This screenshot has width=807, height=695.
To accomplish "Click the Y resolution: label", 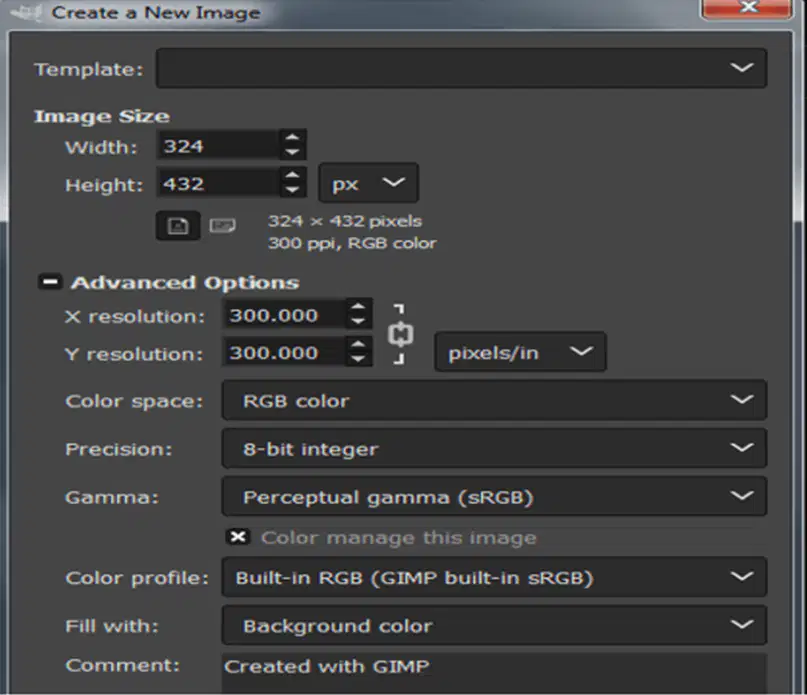I will point(134,354).
